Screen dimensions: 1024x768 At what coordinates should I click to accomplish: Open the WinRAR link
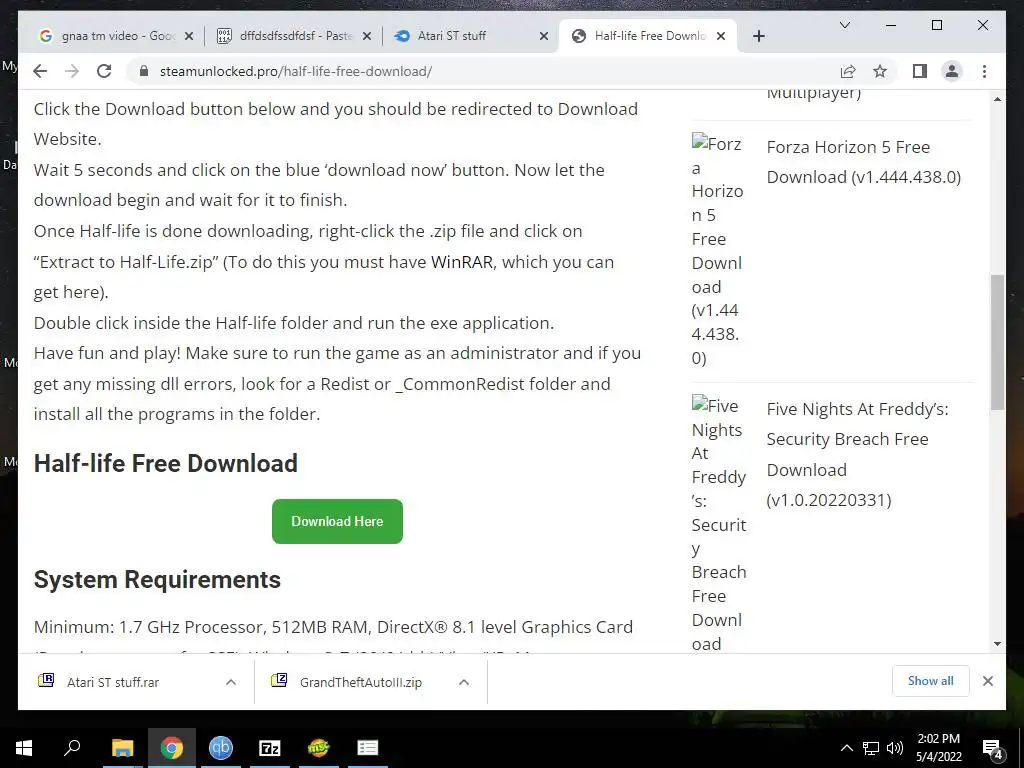[x=462, y=262]
